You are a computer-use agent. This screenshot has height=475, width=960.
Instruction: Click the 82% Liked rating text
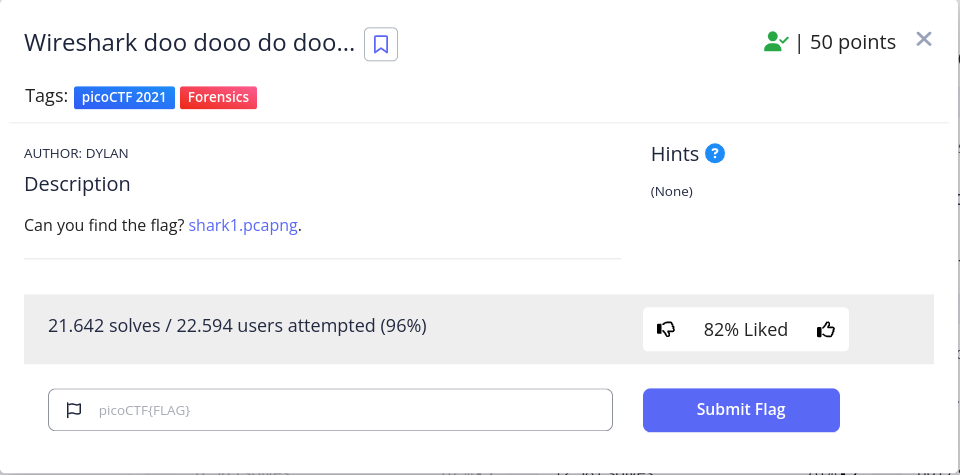click(x=745, y=329)
